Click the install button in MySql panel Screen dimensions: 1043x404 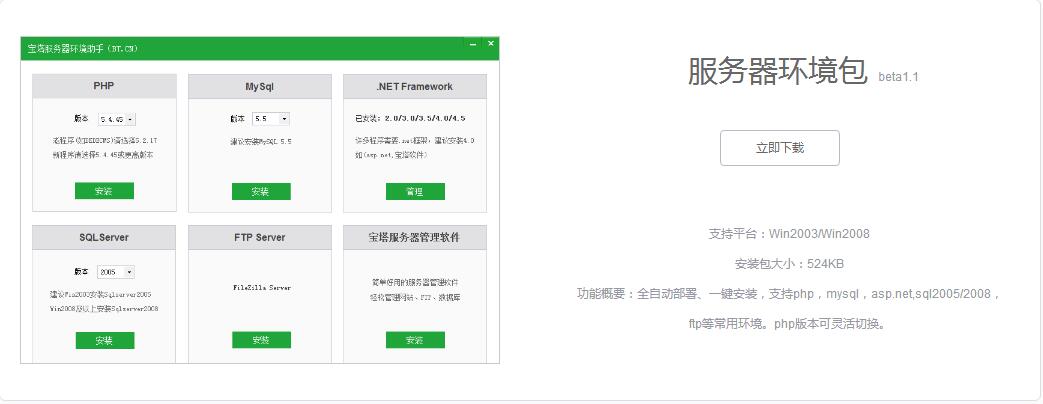point(260,191)
